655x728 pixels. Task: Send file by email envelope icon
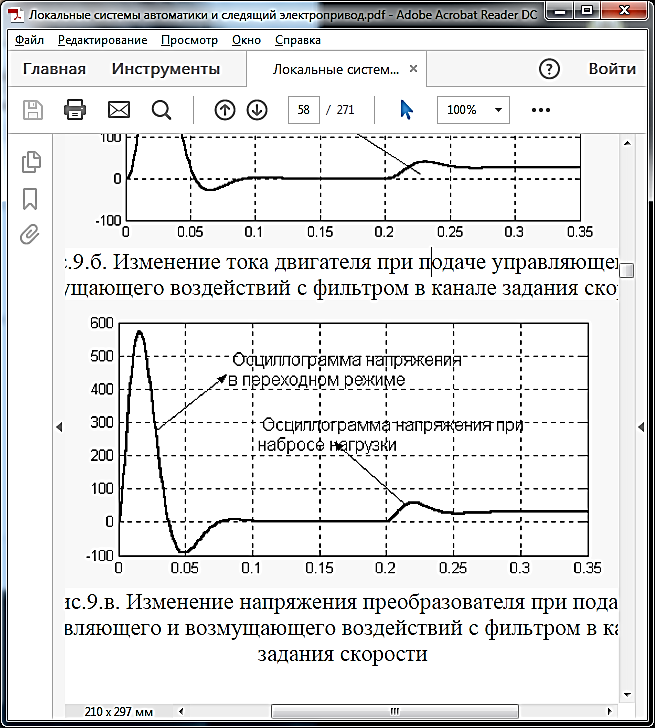pos(119,110)
